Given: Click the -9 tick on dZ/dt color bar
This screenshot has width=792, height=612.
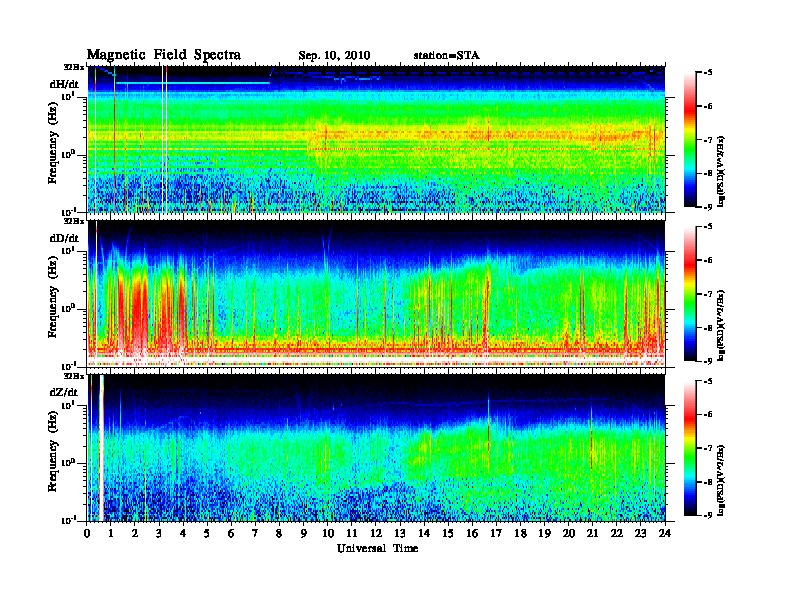Looking at the screenshot, I should [708, 515].
